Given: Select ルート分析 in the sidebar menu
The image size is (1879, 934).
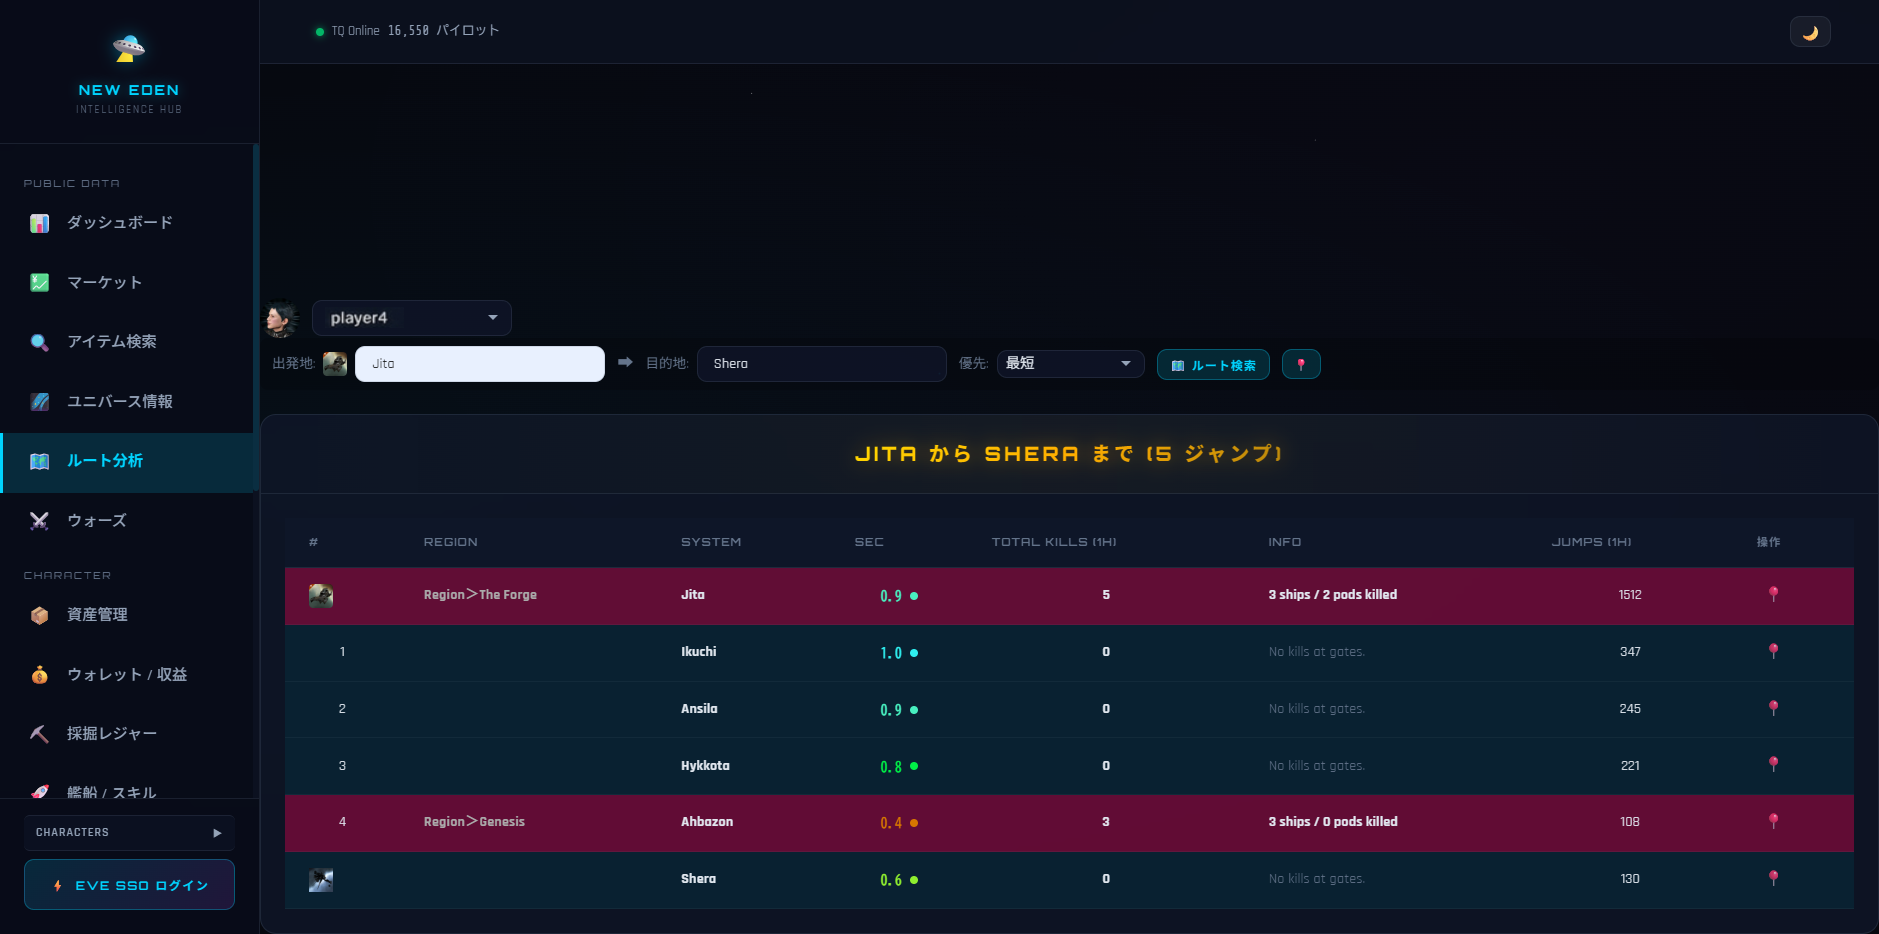Looking at the screenshot, I should 104,461.
